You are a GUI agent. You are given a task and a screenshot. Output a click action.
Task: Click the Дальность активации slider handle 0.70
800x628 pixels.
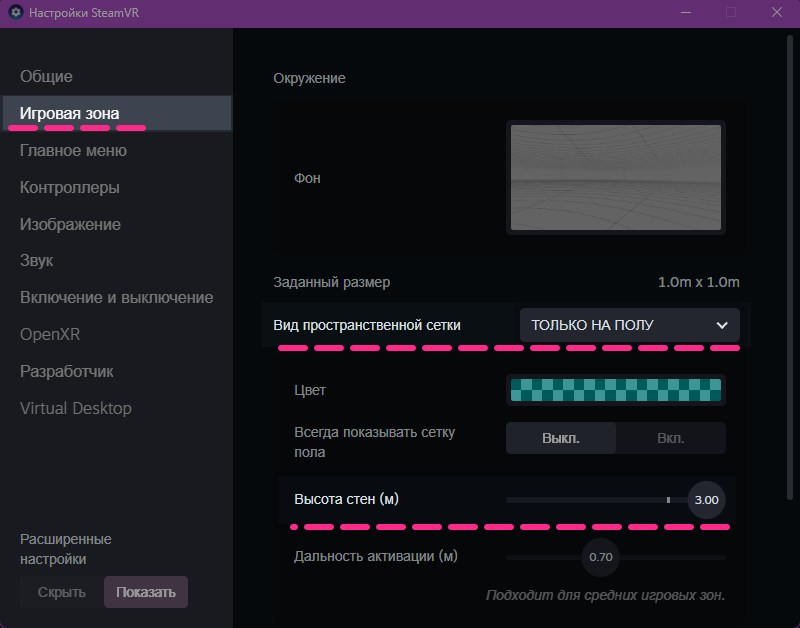pyautogui.click(x=601, y=557)
